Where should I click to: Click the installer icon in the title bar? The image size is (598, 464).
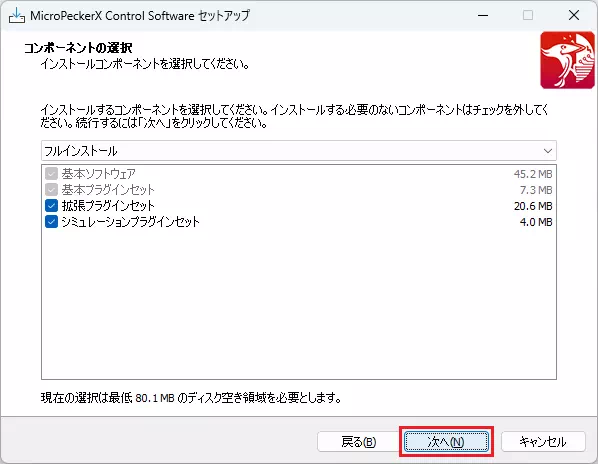[x=16, y=15]
